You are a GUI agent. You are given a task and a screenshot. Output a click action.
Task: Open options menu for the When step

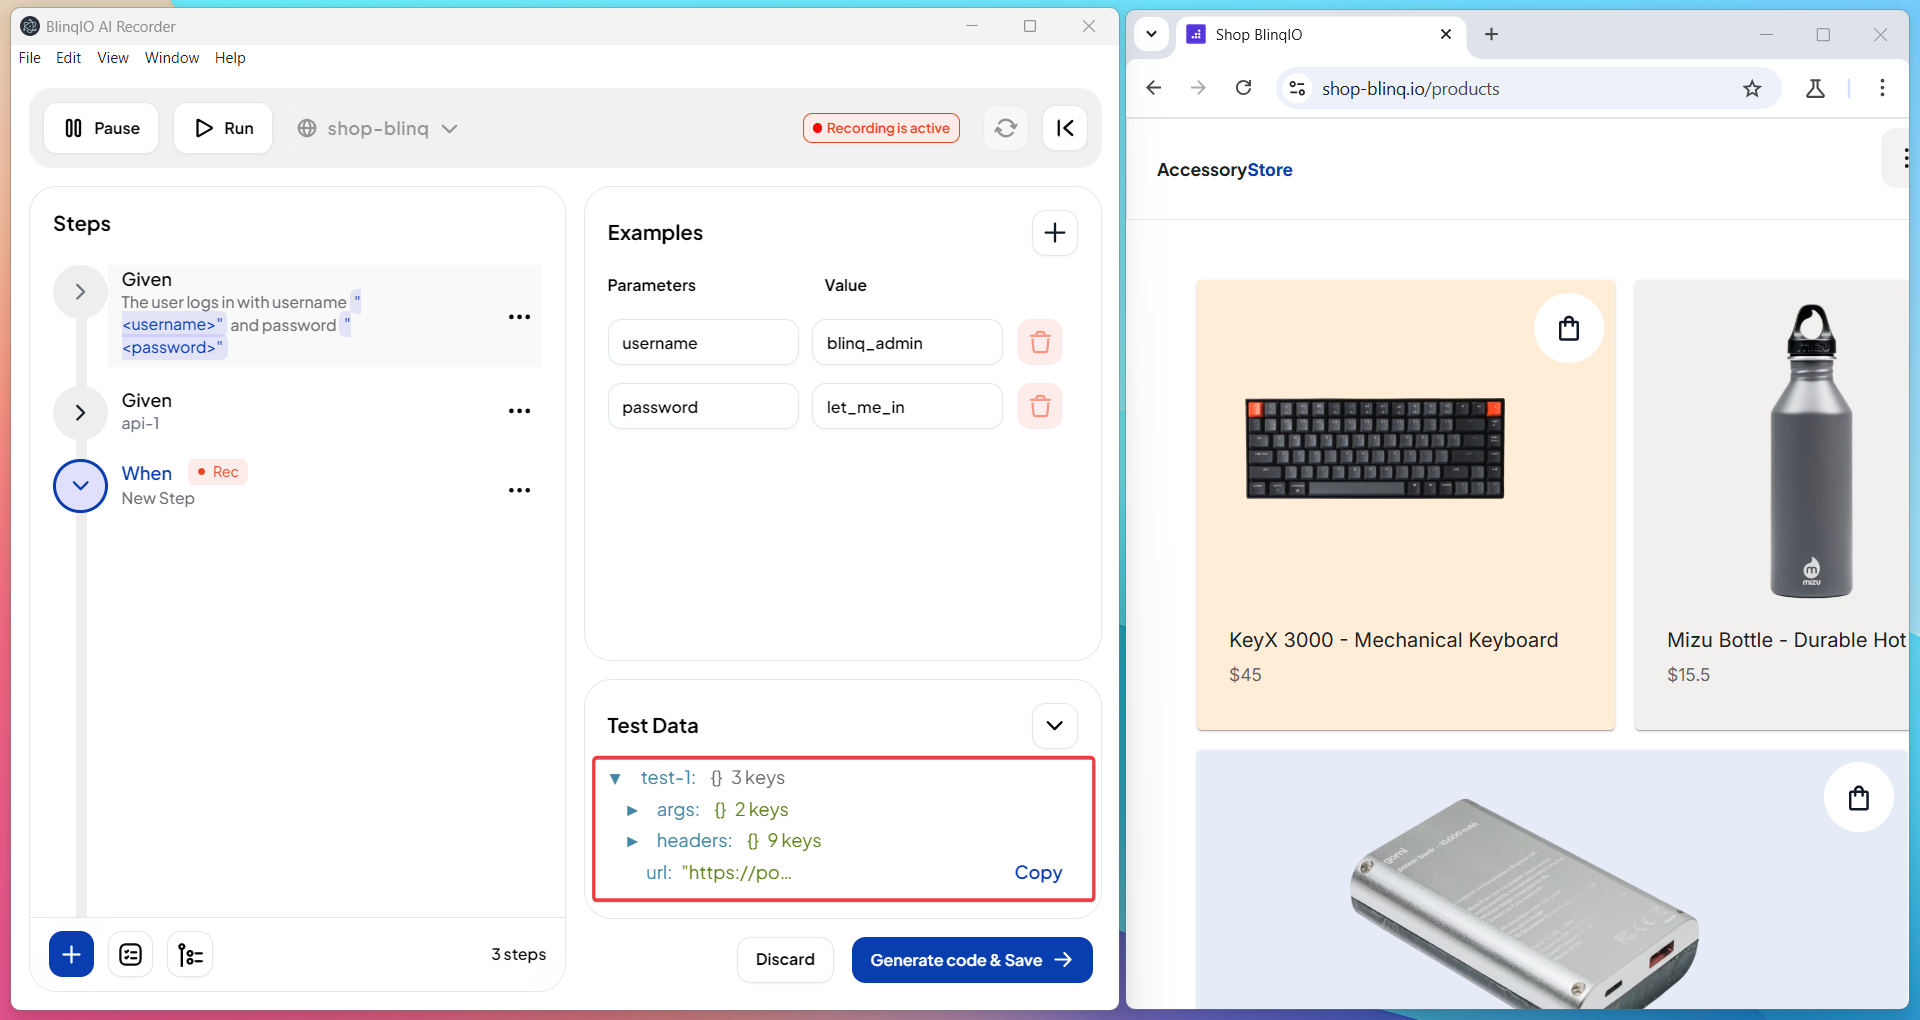[x=519, y=490]
